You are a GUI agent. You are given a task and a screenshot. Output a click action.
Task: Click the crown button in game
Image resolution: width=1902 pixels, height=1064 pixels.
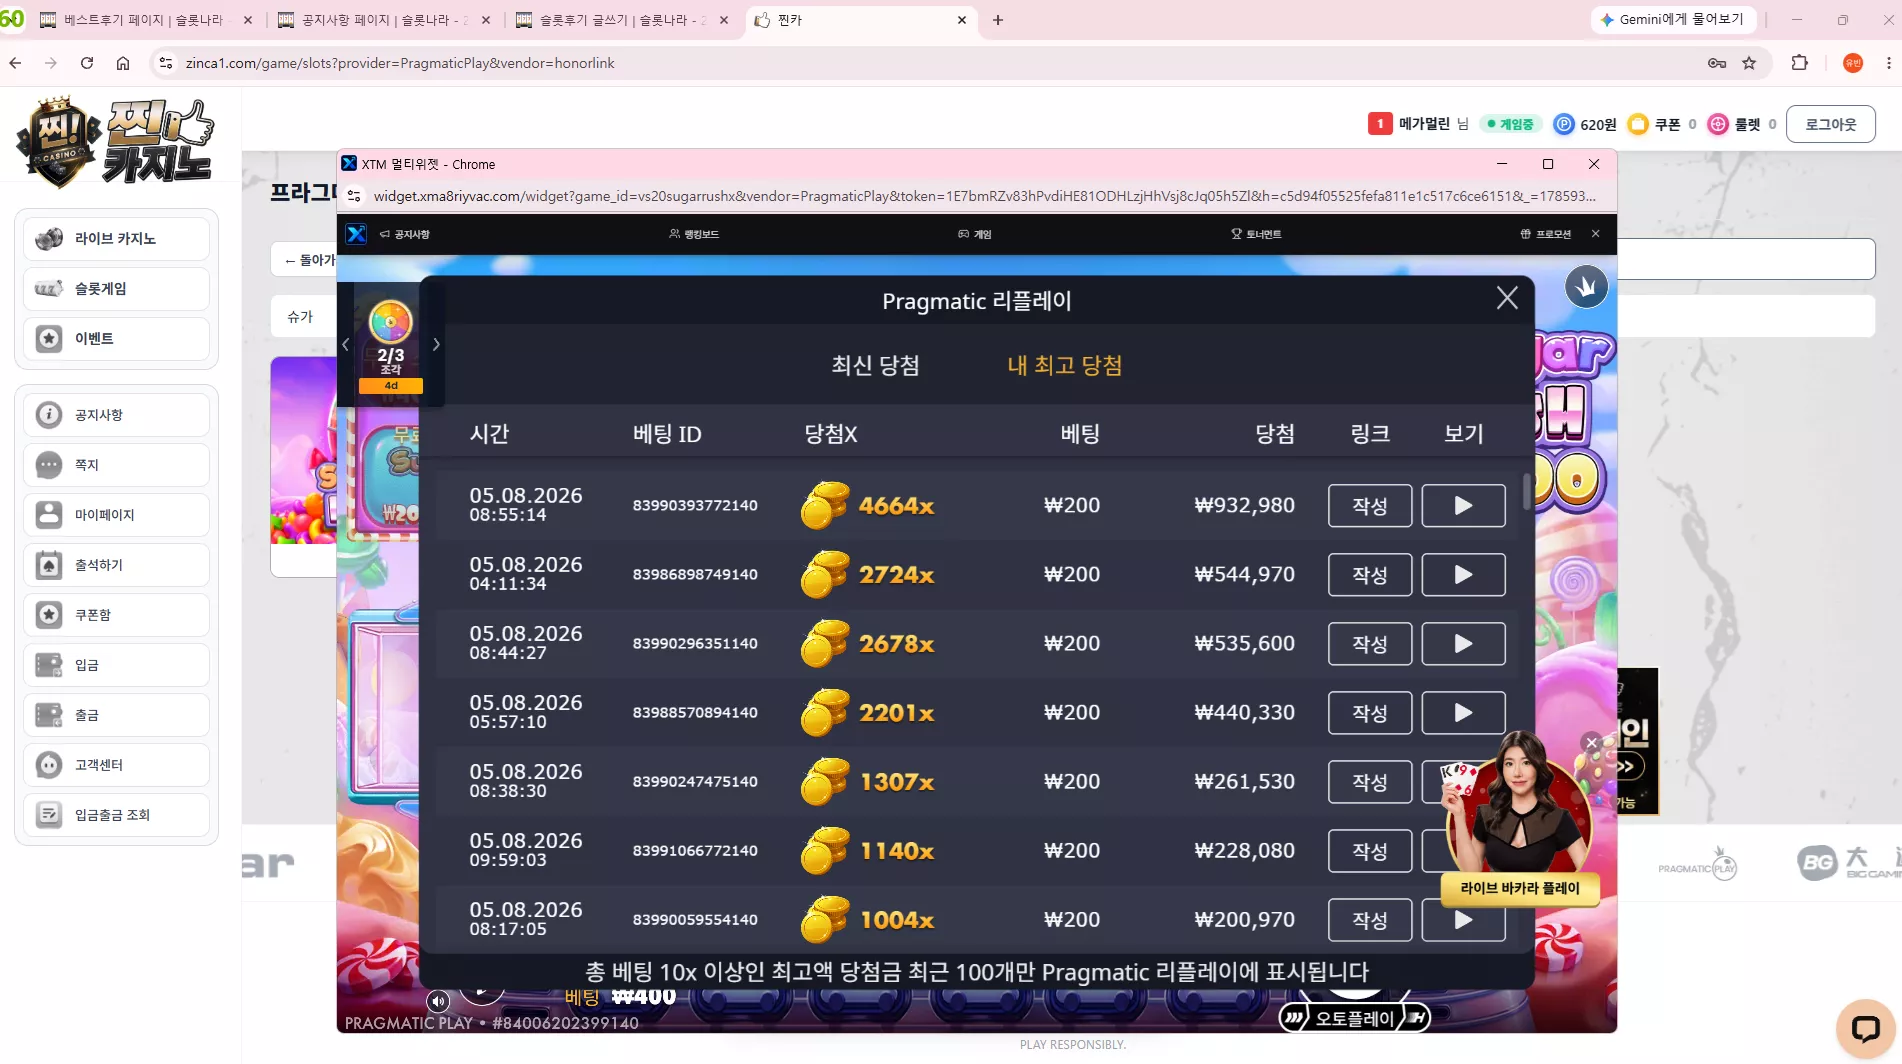1586,287
